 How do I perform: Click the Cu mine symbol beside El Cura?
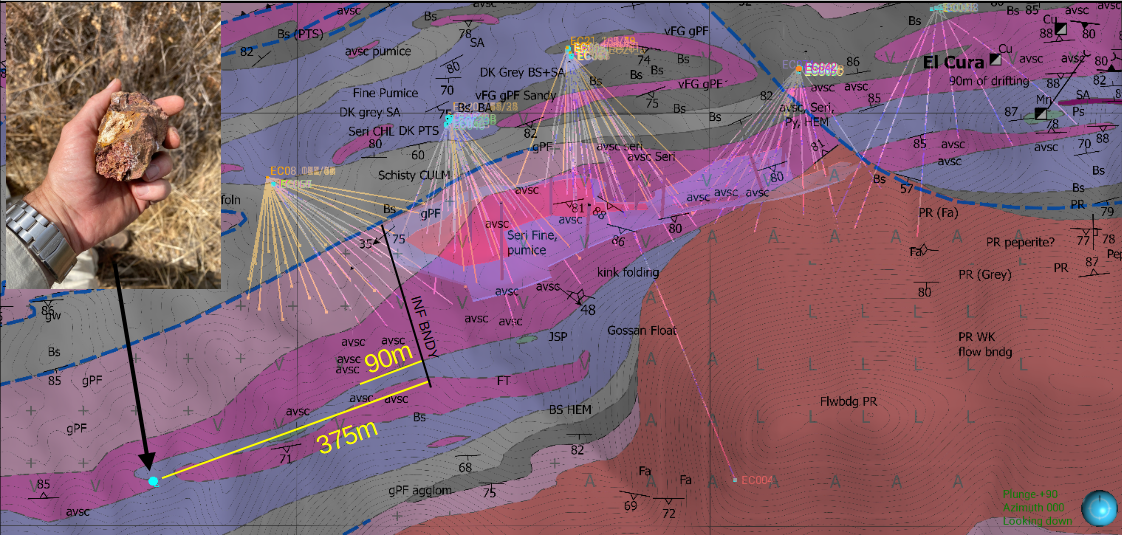tap(995, 60)
